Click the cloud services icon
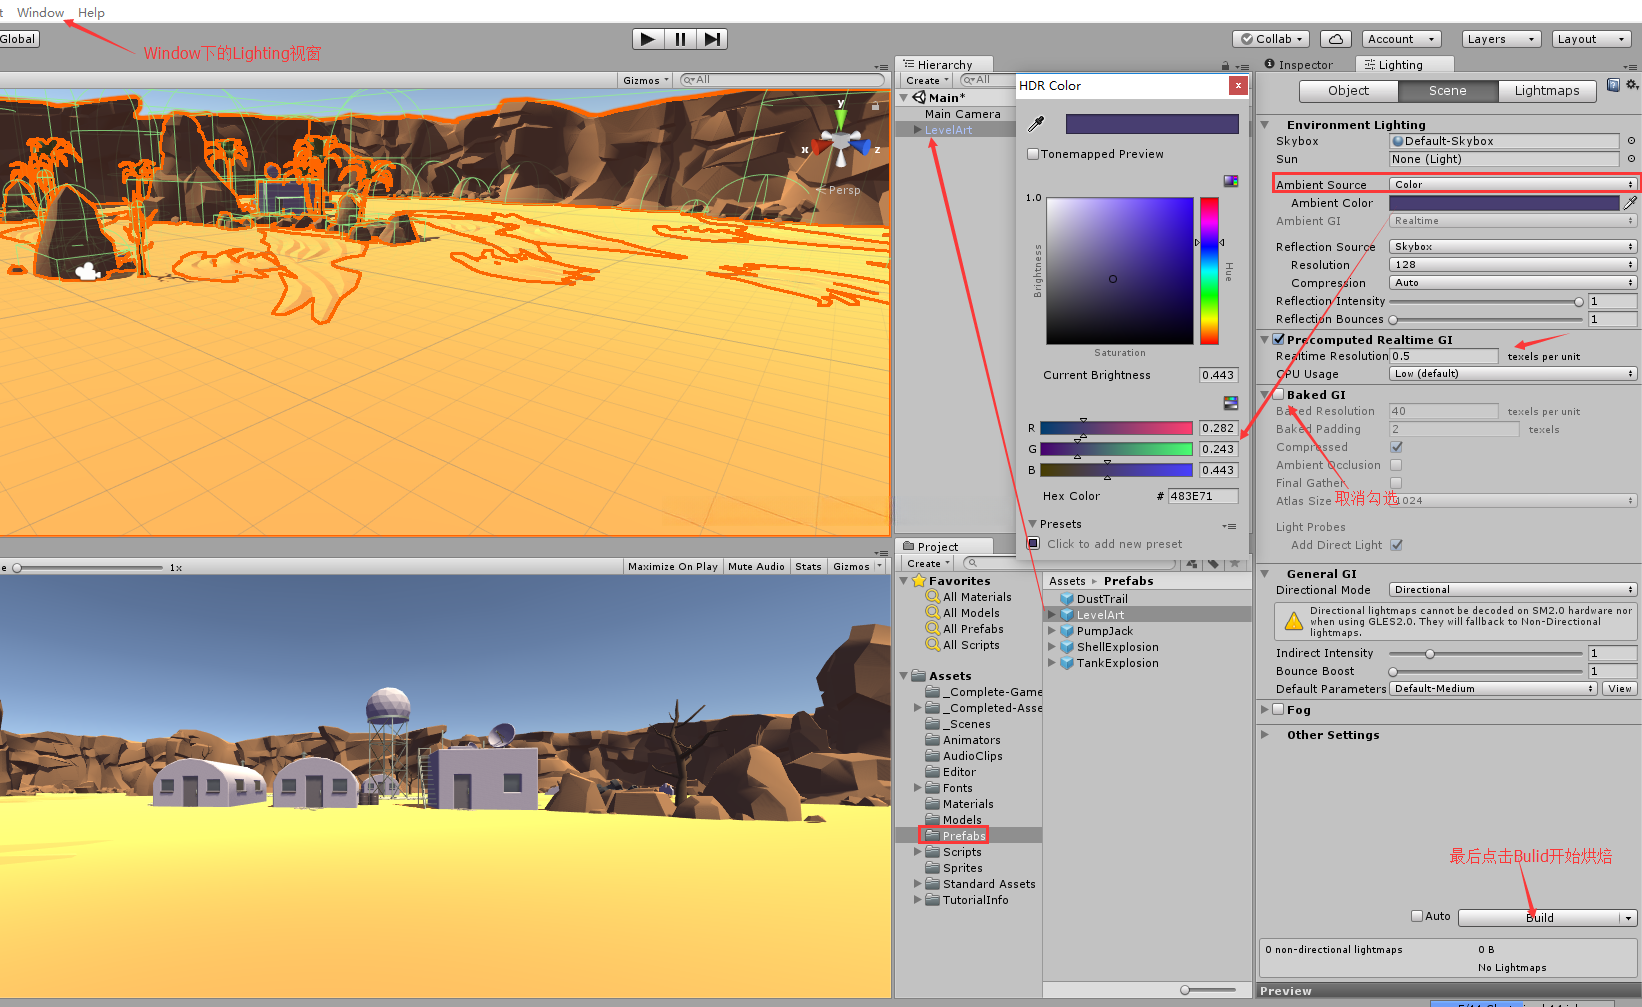The height and width of the screenshot is (1007, 1642). tap(1336, 39)
